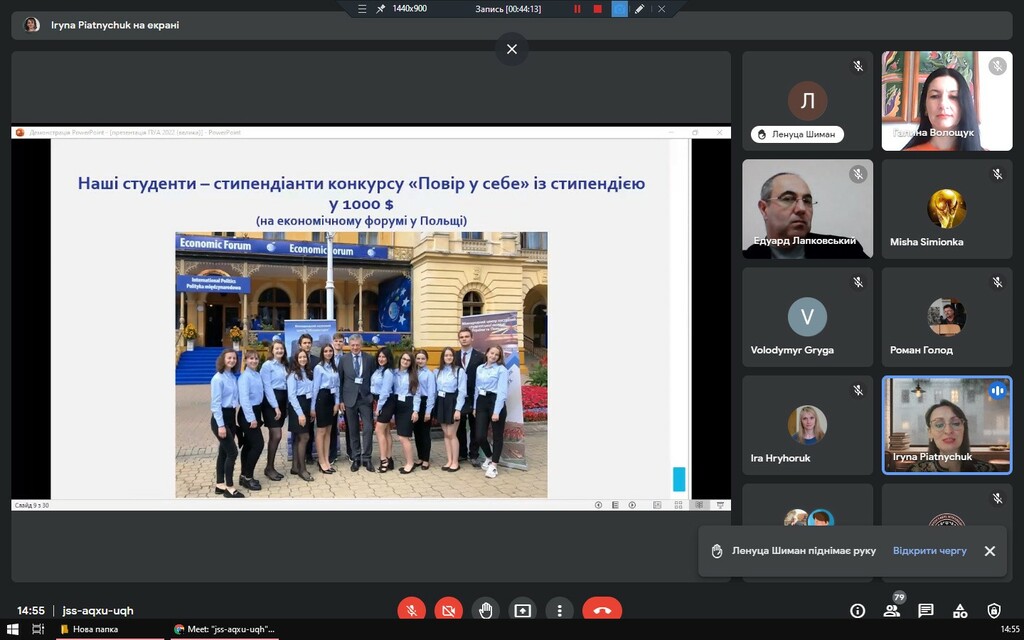The width and height of the screenshot is (1024, 640).
Task: Click the Present now screen share icon
Action: pyautogui.click(x=522, y=610)
